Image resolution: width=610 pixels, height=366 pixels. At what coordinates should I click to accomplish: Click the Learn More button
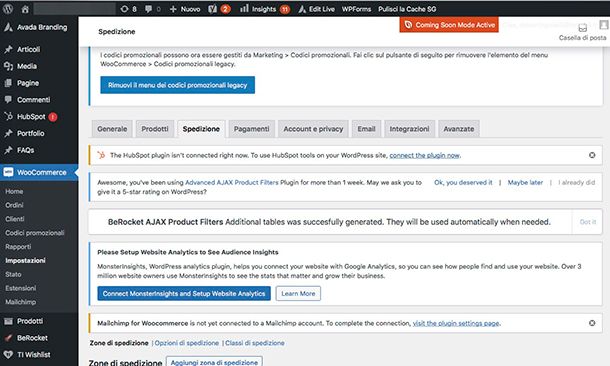tap(298, 293)
